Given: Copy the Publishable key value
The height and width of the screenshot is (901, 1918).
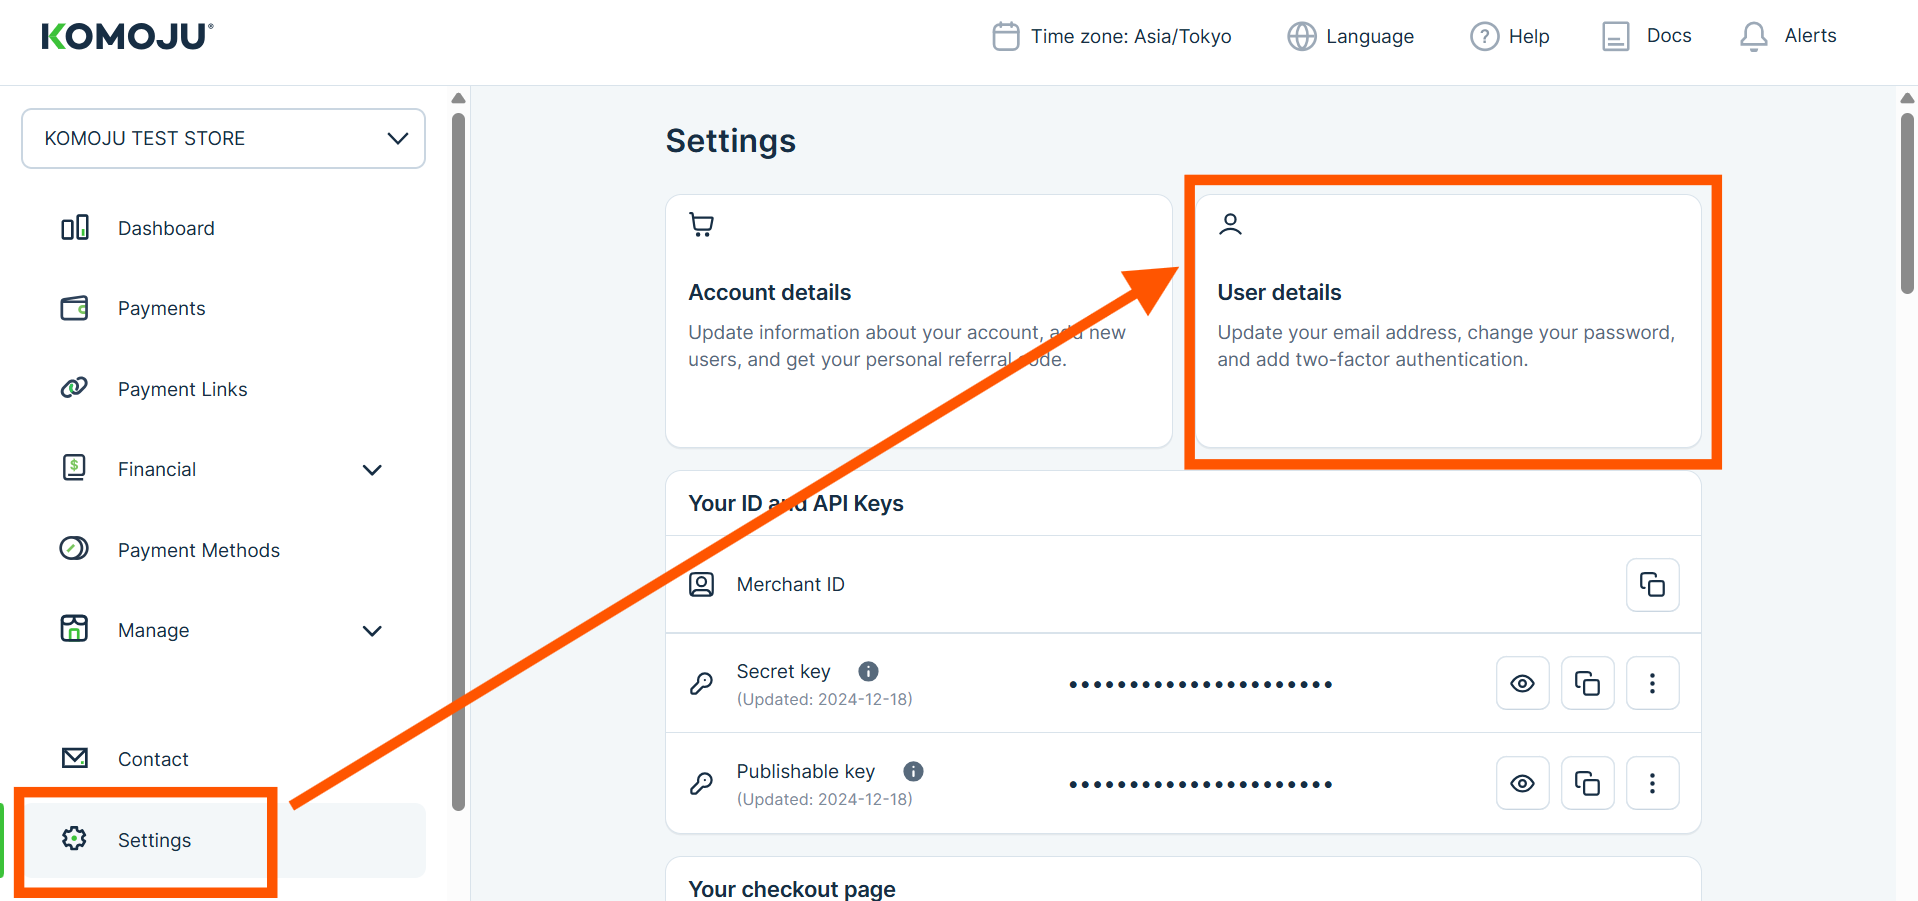Looking at the screenshot, I should click(x=1587, y=784).
